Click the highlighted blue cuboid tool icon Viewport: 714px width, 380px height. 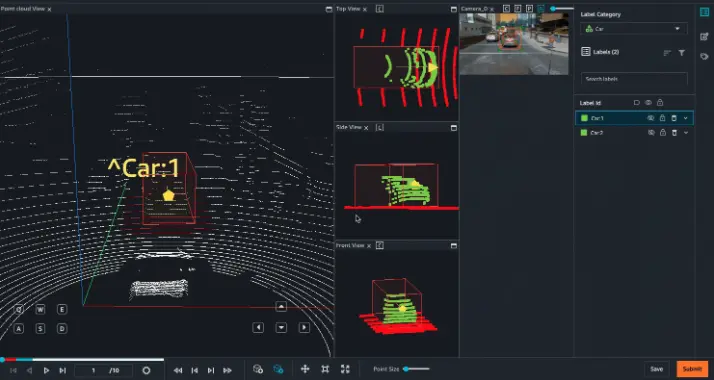coord(278,369)
